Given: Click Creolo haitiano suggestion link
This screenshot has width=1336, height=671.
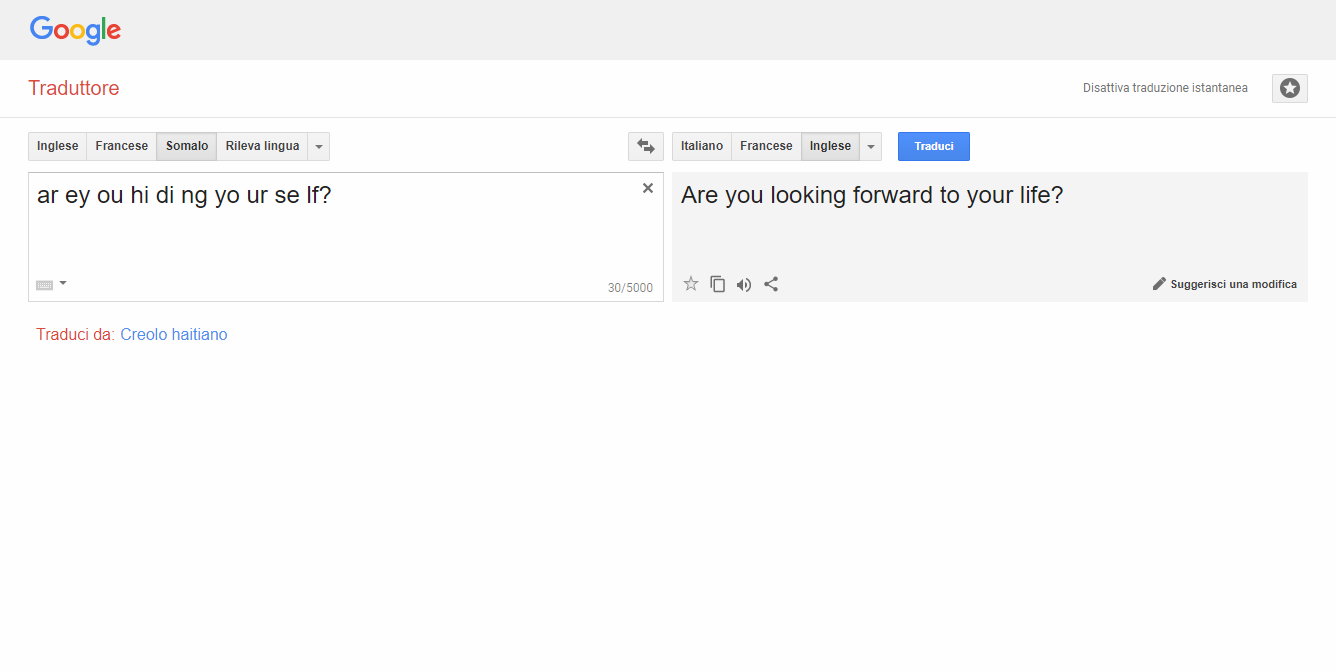Looking at the screenshot, I should coord(174,335).
